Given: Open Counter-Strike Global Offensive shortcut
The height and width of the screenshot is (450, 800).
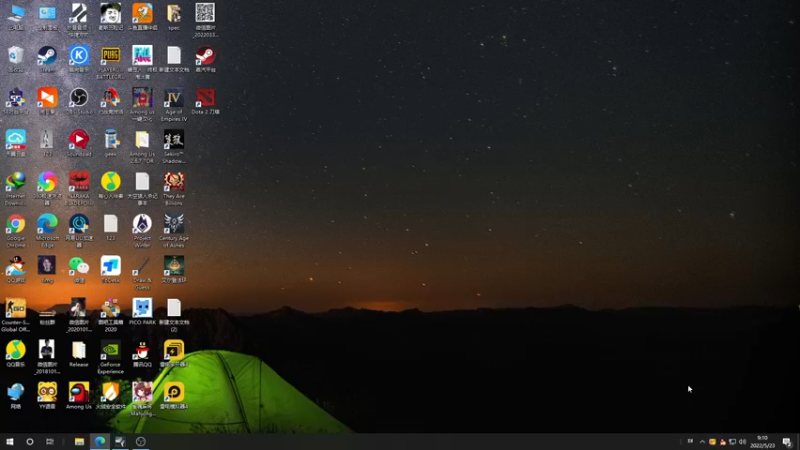Looking at the screenshot, I should (16, 308).
